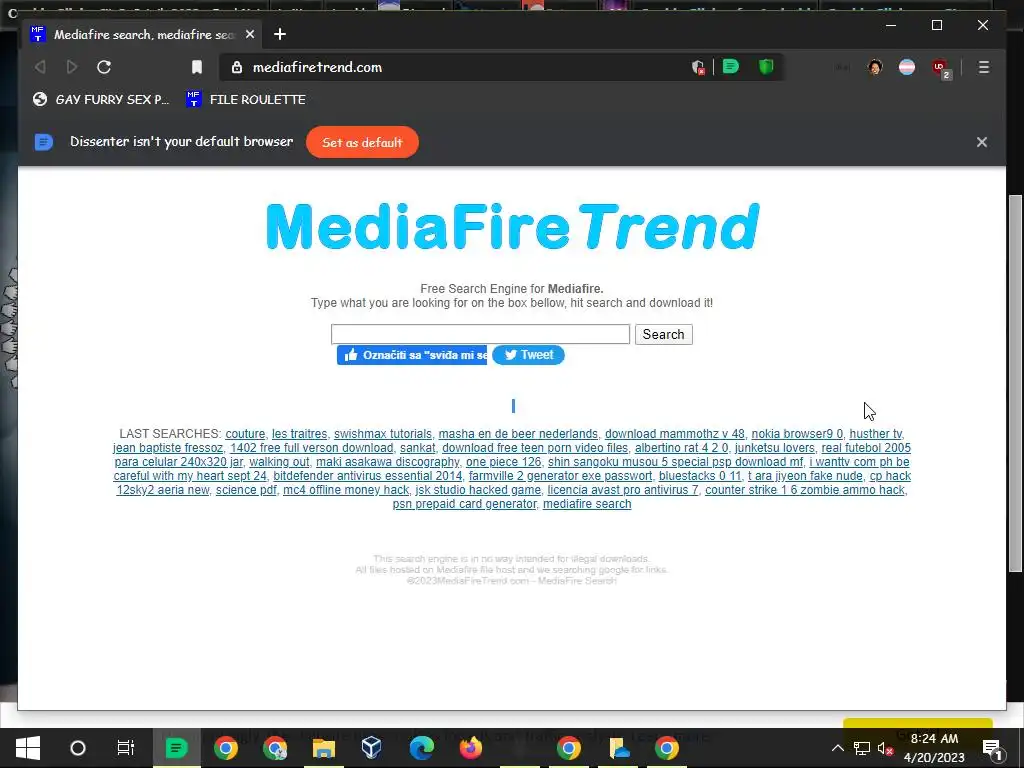Open the 'albertino rat 4 2 0' link
Screen dimensions: 1024x768
[x=681, y=448]
